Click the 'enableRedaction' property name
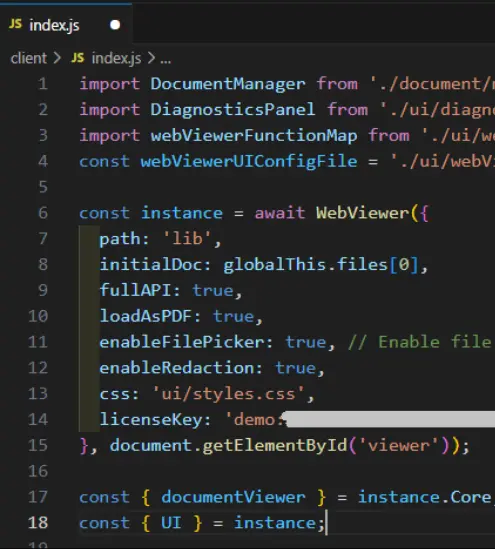Screen dimensions: 495x549 [176, 368]
